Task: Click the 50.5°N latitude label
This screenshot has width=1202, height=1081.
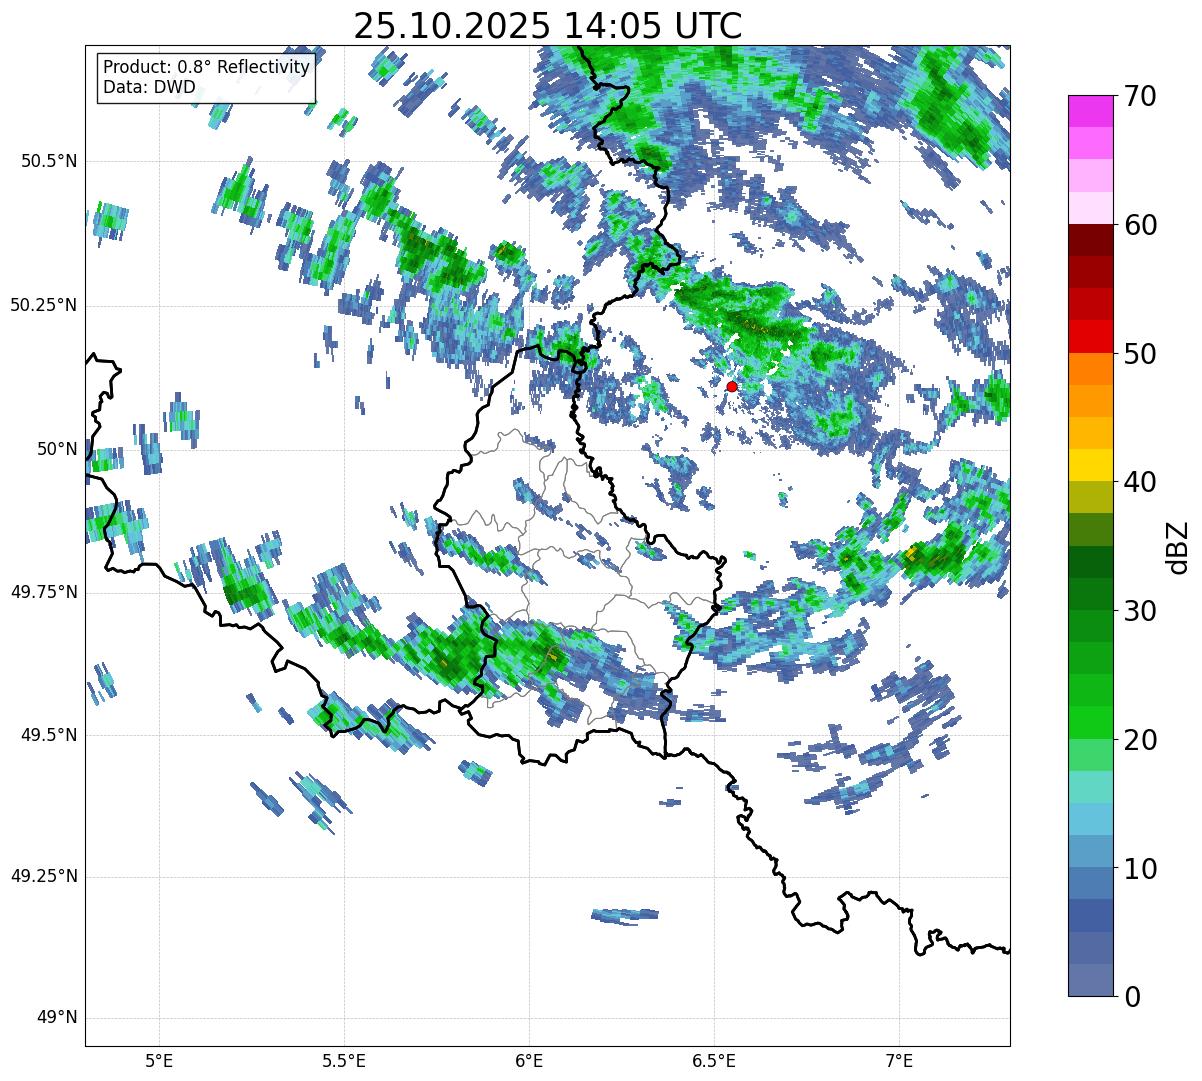Action: coord(50,161)
